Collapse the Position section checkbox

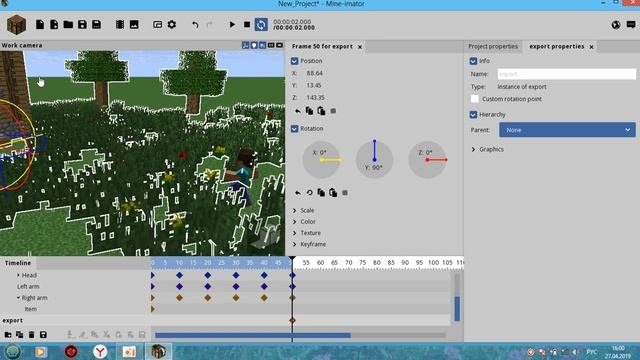pos(294,61)
